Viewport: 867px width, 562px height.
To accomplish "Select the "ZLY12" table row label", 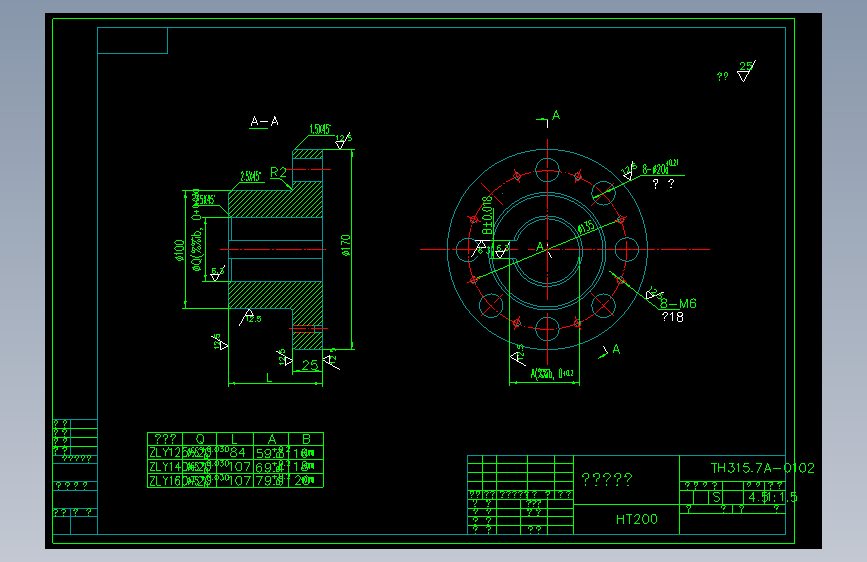I will point(165,452).
